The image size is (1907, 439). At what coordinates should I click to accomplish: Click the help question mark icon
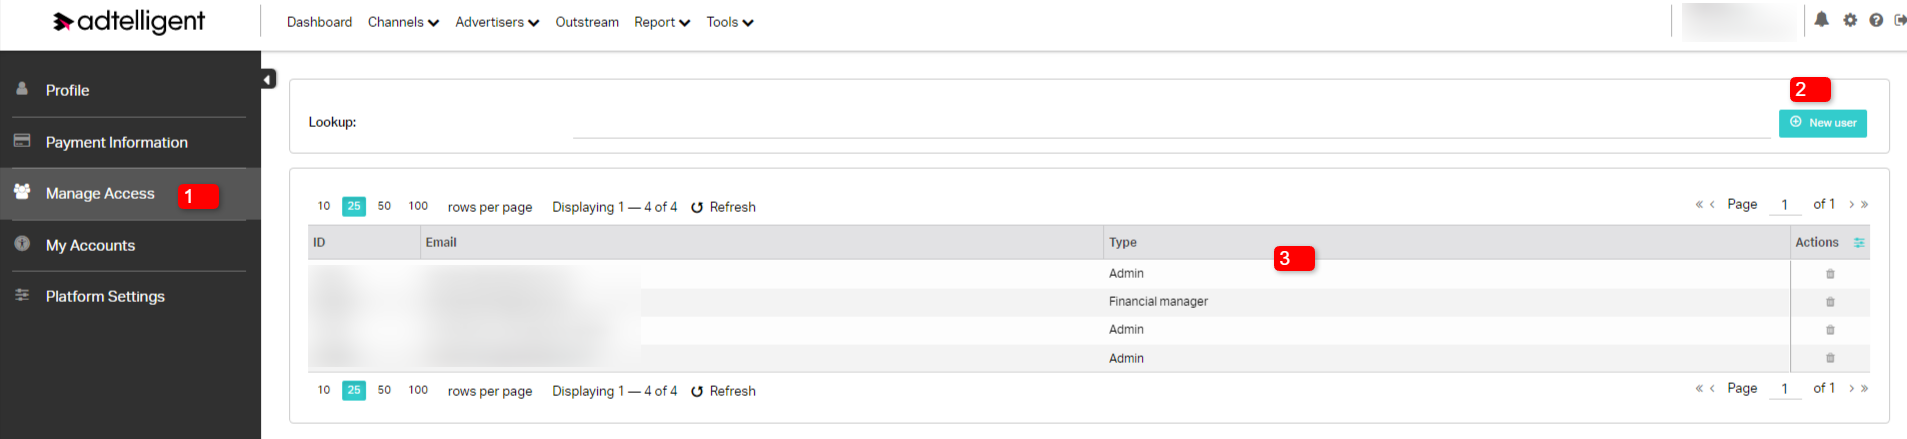click(x=1876, y=20)
